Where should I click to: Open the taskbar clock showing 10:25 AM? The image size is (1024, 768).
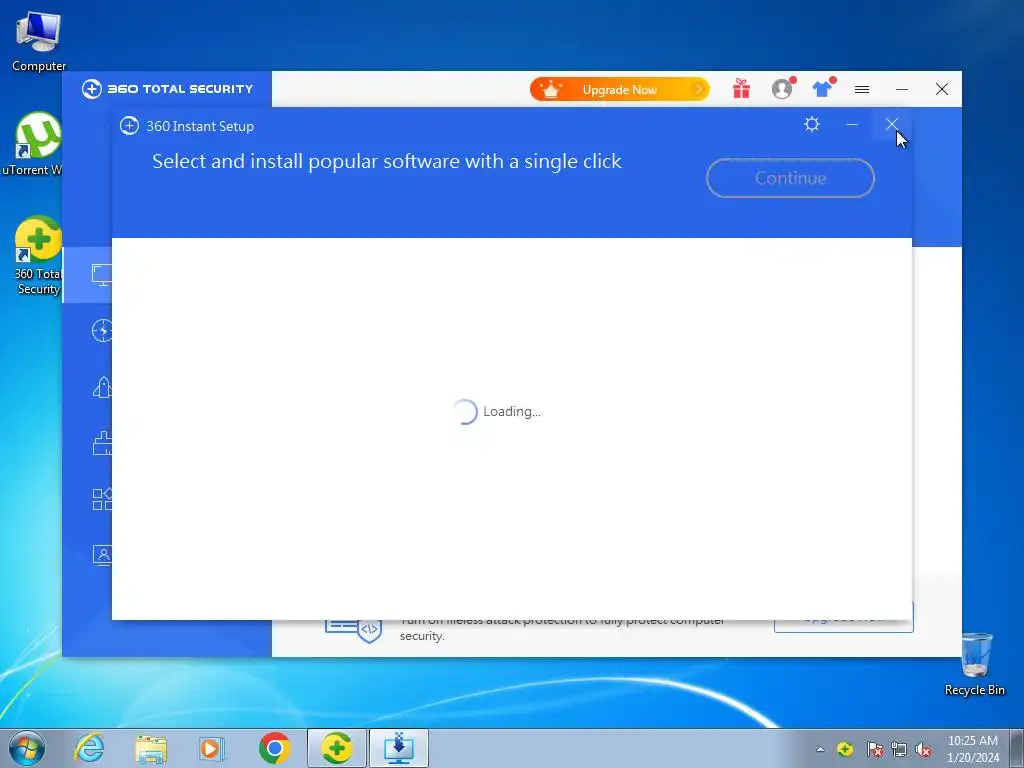point(972,749)
